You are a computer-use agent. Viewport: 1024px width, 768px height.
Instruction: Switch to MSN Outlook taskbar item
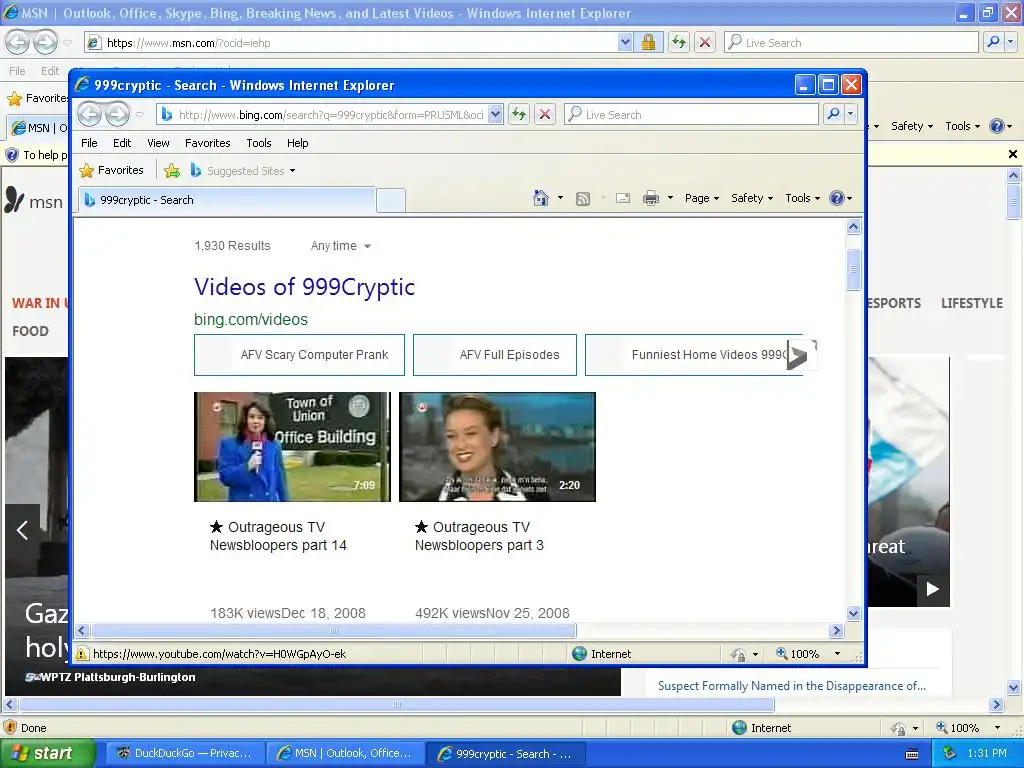point(344,753)
